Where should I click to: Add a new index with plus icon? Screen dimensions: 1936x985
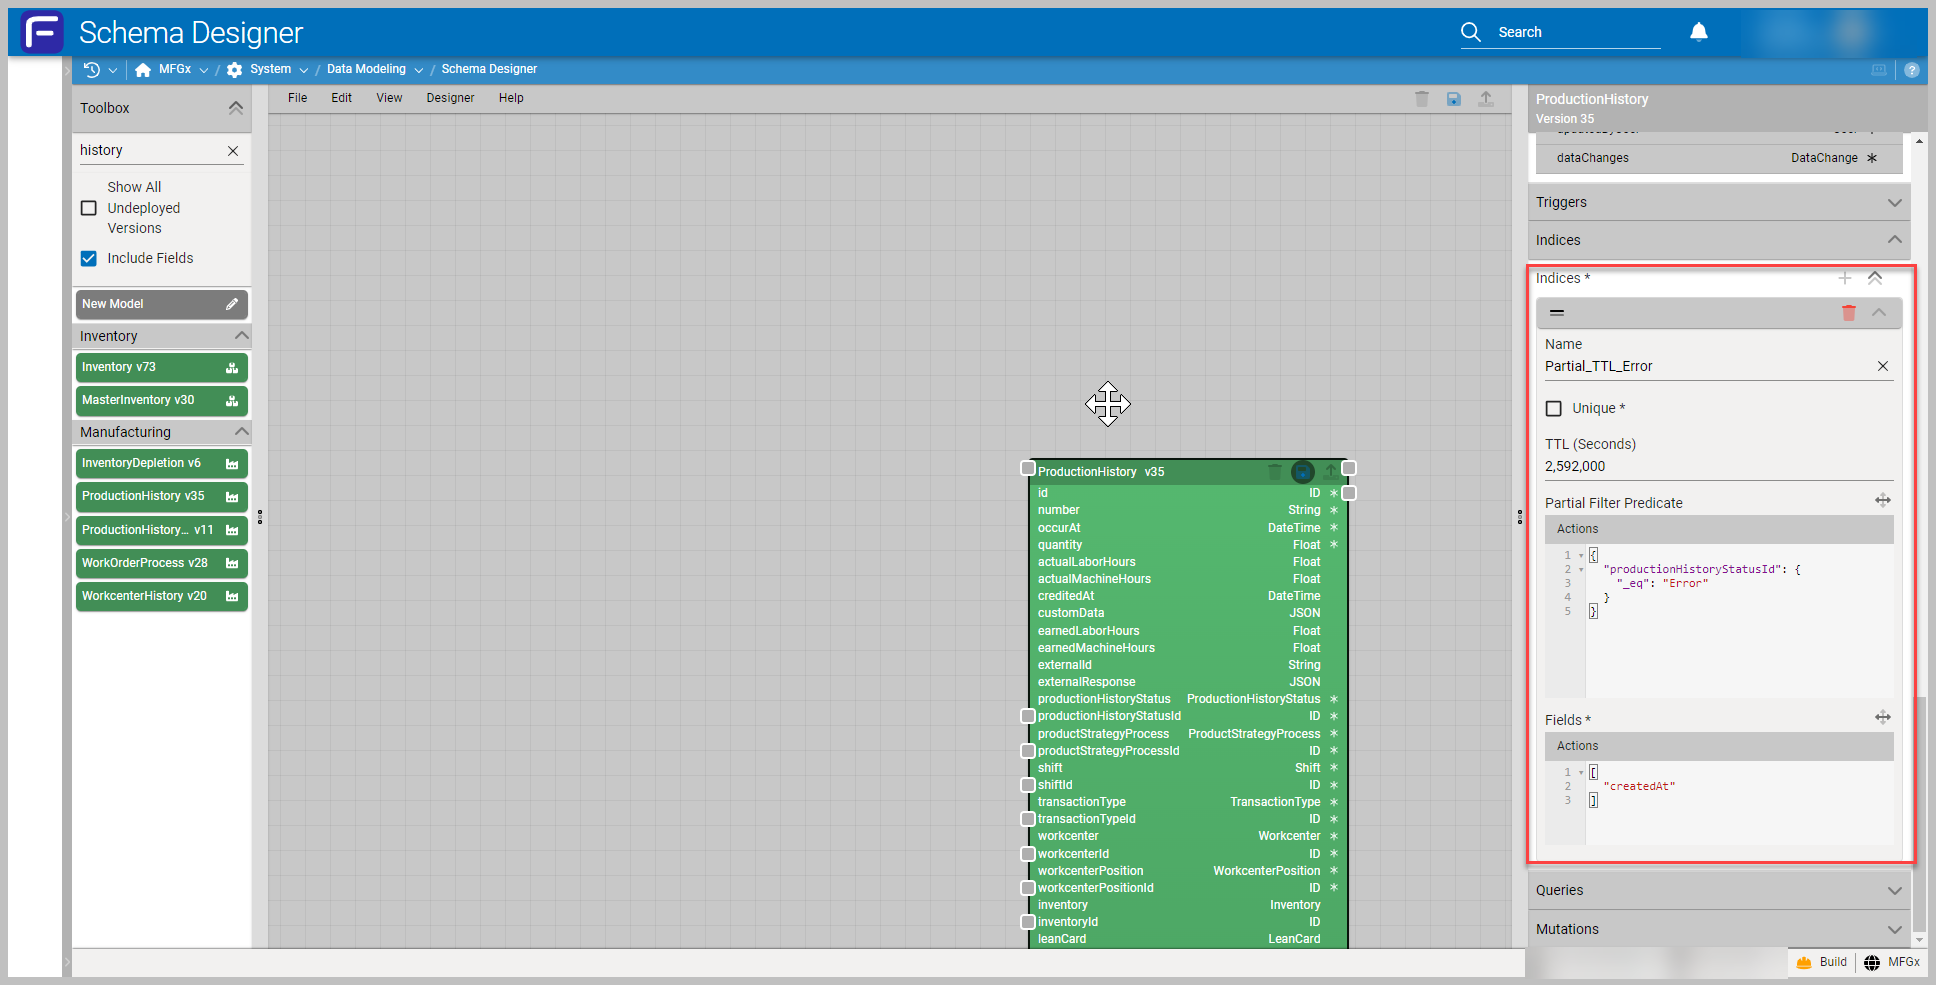pos(1844,278)
